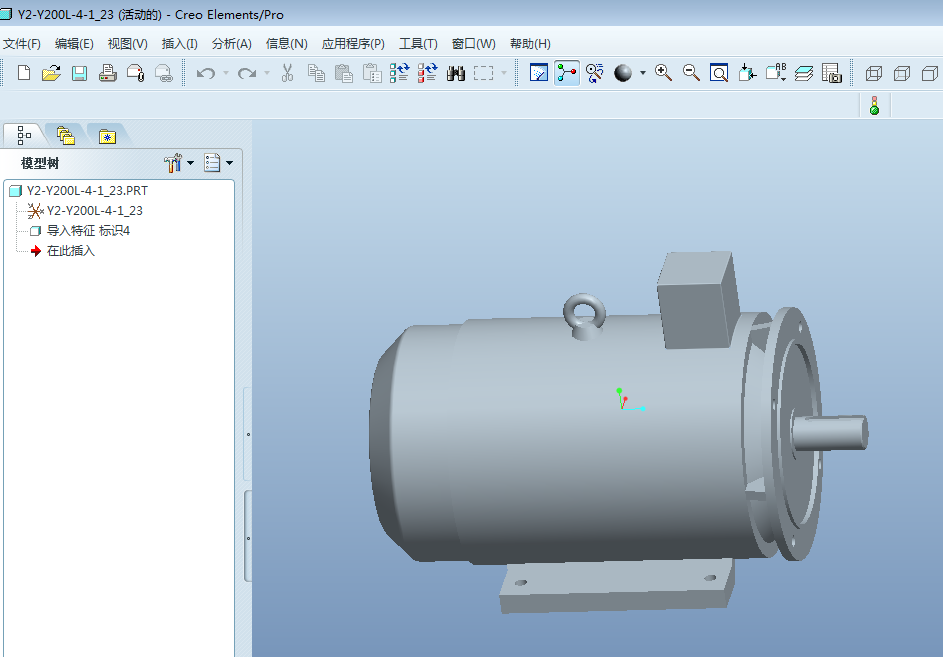
Task: Open selection box dropdown arrow
Action: tap(504, 73)
